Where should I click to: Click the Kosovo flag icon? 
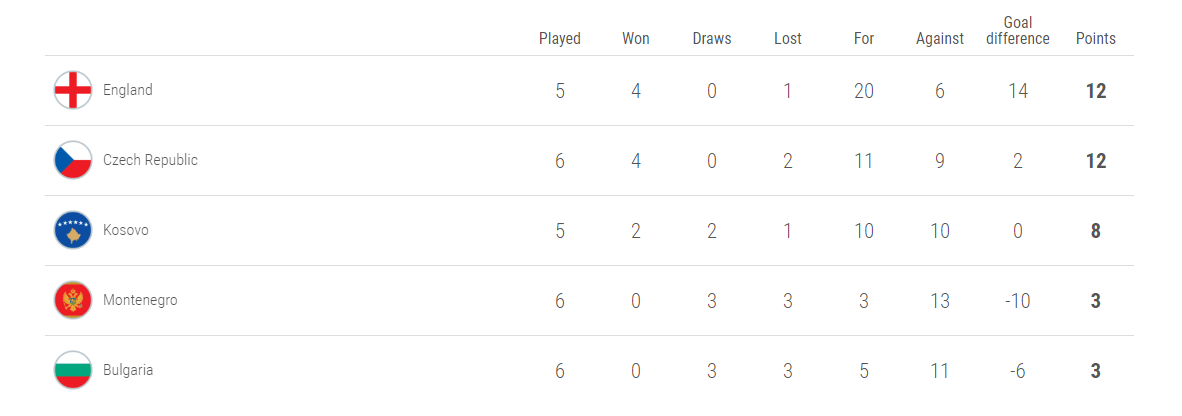click(x=73, y=231)
